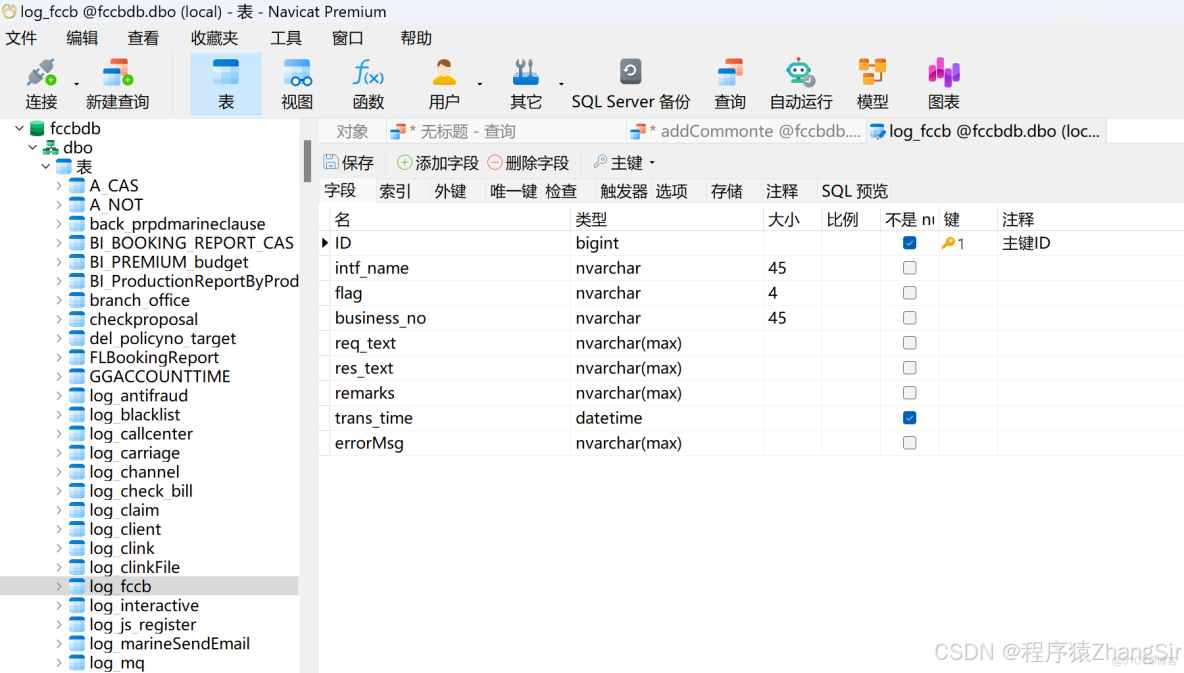This screenshot has height=673, width=1184.
Task: Create a 新建查询 (New Query)
Action: click(x=115, y=82)
